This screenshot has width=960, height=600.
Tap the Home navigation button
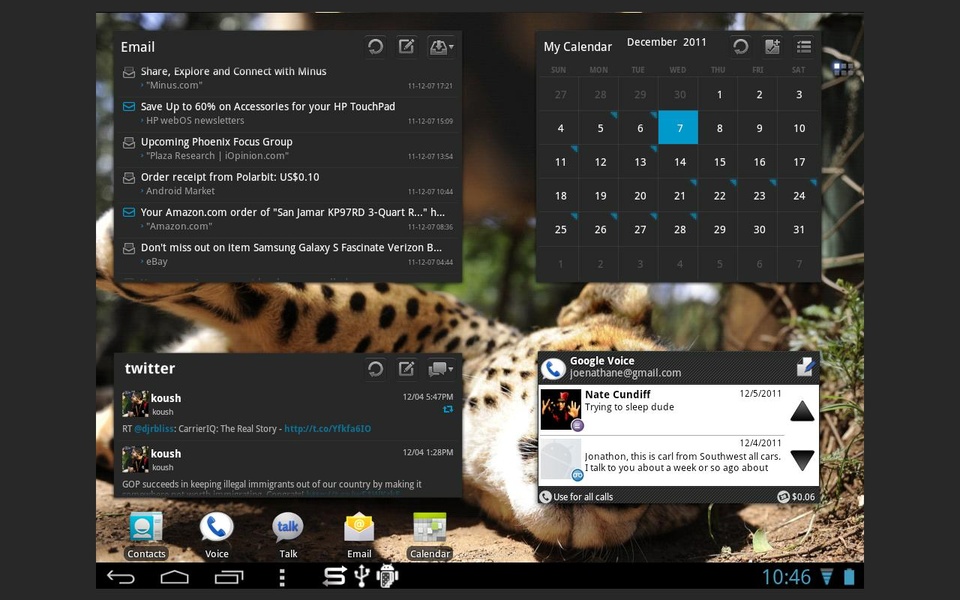(174, 577)
